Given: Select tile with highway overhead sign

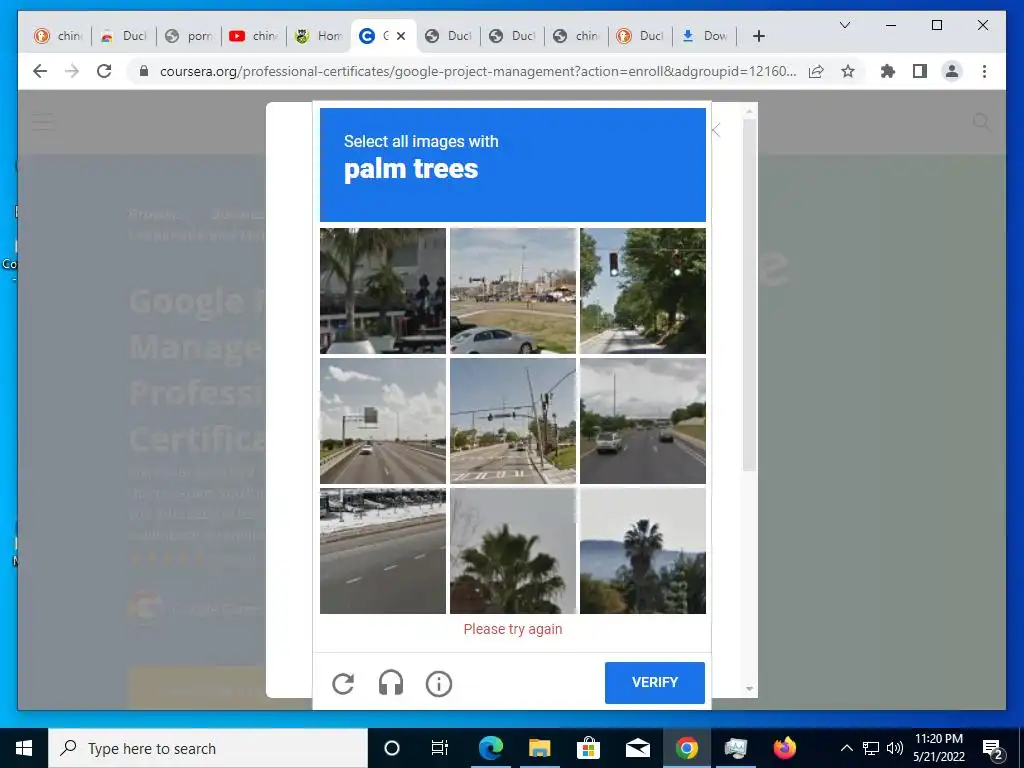Looking at the screenshot, I should (383, 421).
